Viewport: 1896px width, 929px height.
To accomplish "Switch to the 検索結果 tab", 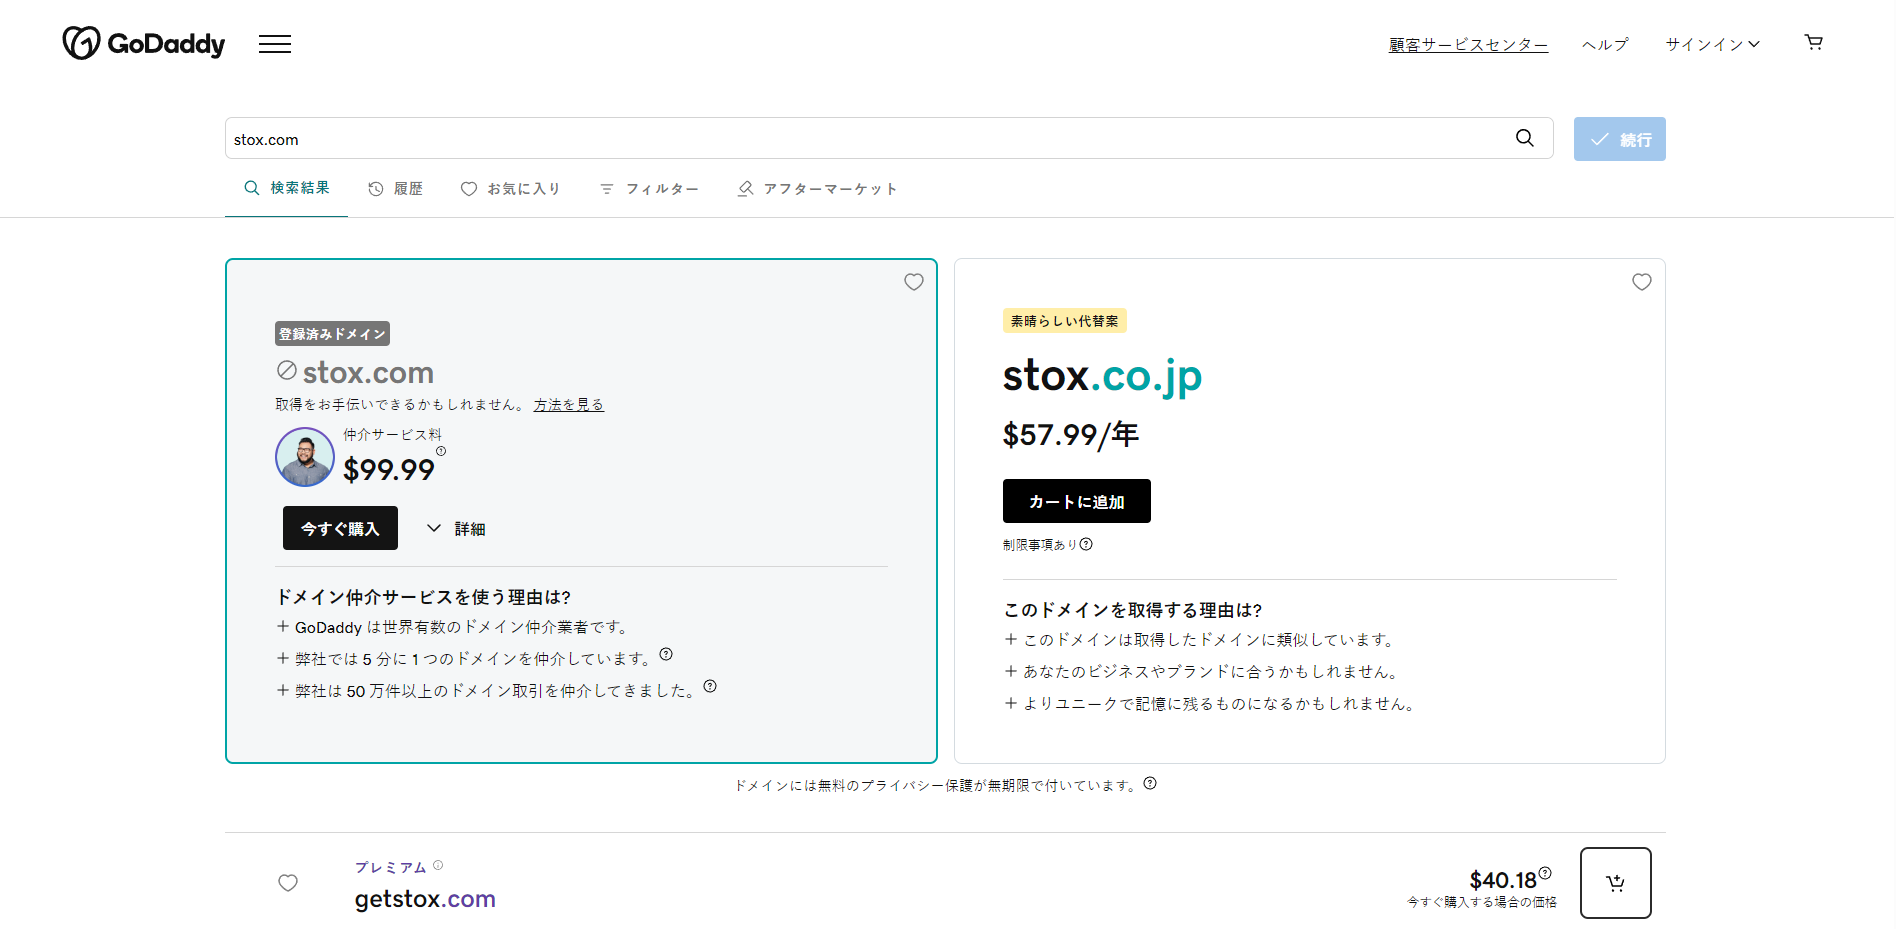I will (286, 188).
